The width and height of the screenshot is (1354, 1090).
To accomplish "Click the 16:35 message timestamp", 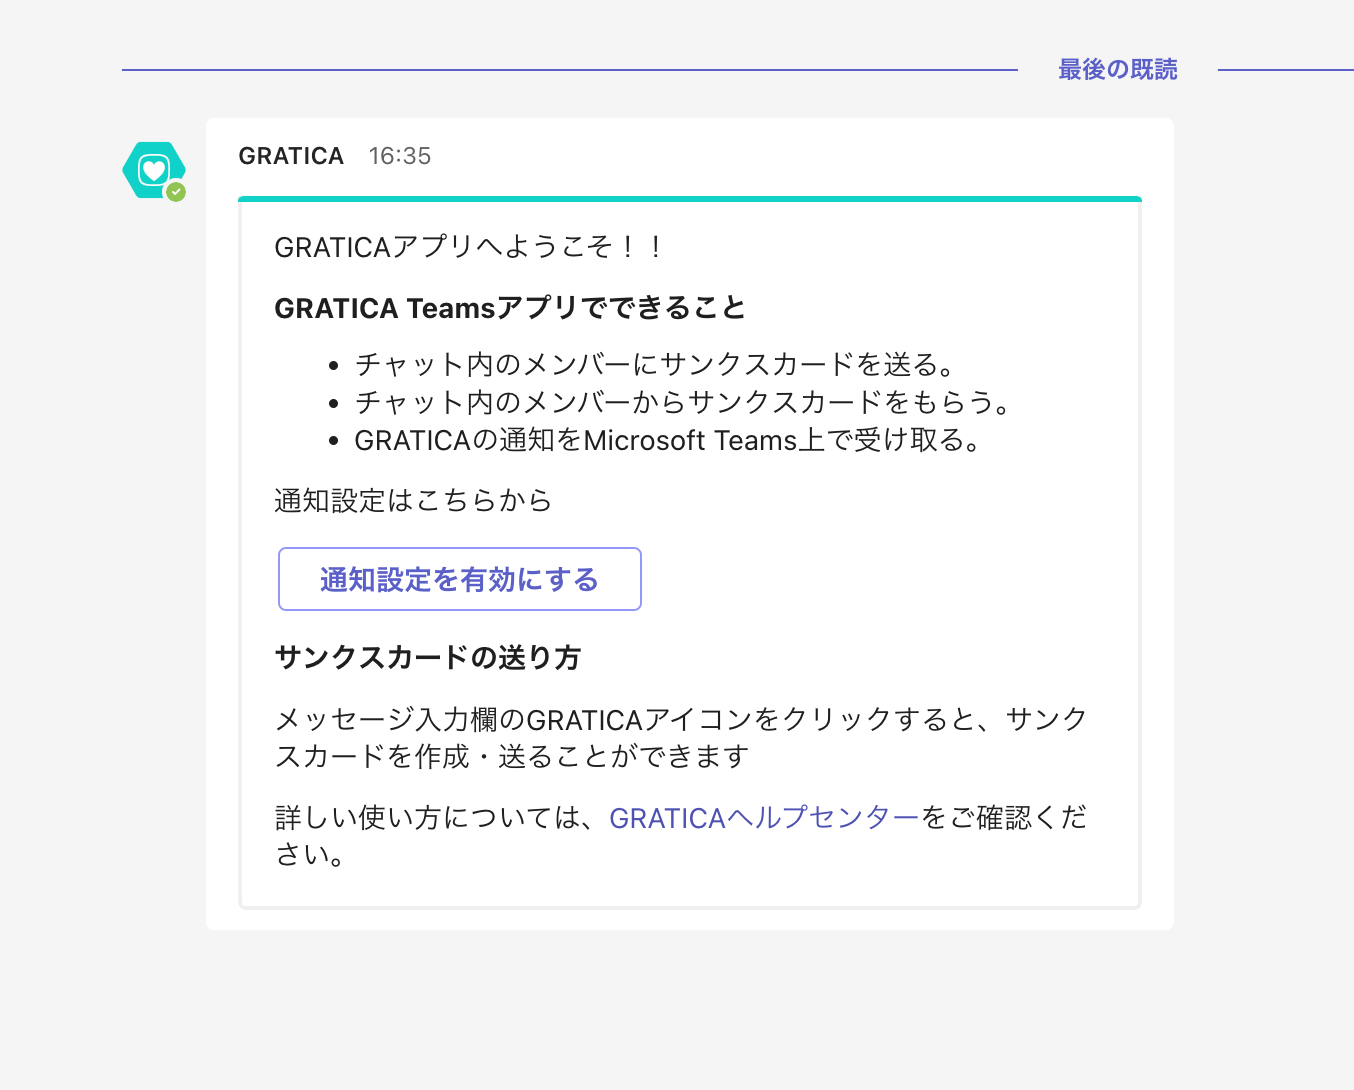I will (x=400, y=156).
